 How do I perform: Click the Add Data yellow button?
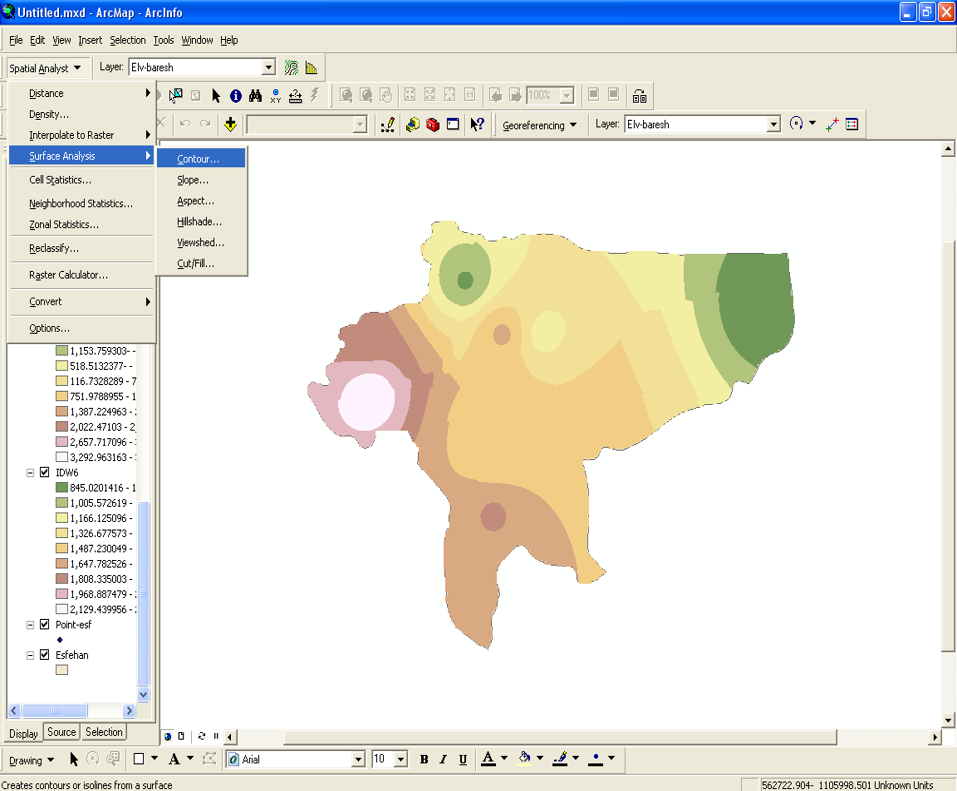[230, 125]
